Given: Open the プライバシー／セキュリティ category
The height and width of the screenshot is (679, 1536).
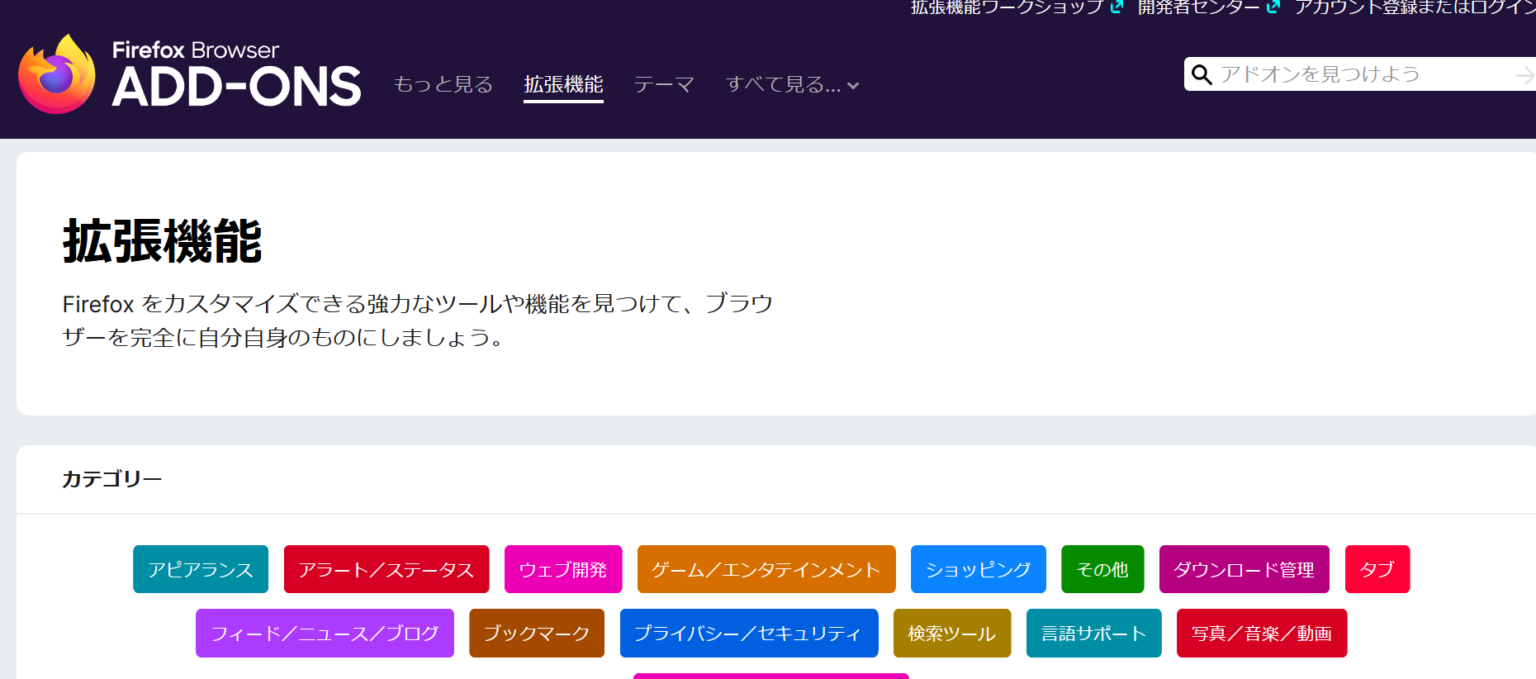Looking at the screenshot, I should pyautogui.click(x=748, y=633).
